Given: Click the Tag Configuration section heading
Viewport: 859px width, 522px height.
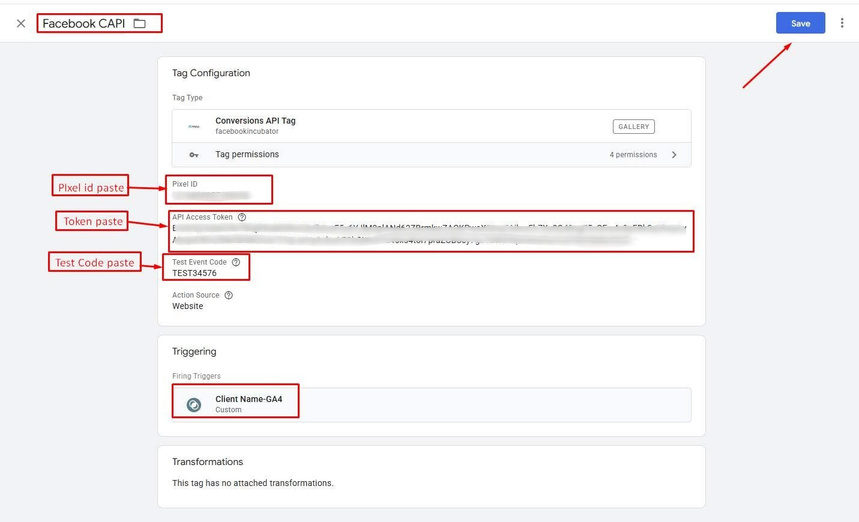Looking at the screenshot, I should pos(211,73).
